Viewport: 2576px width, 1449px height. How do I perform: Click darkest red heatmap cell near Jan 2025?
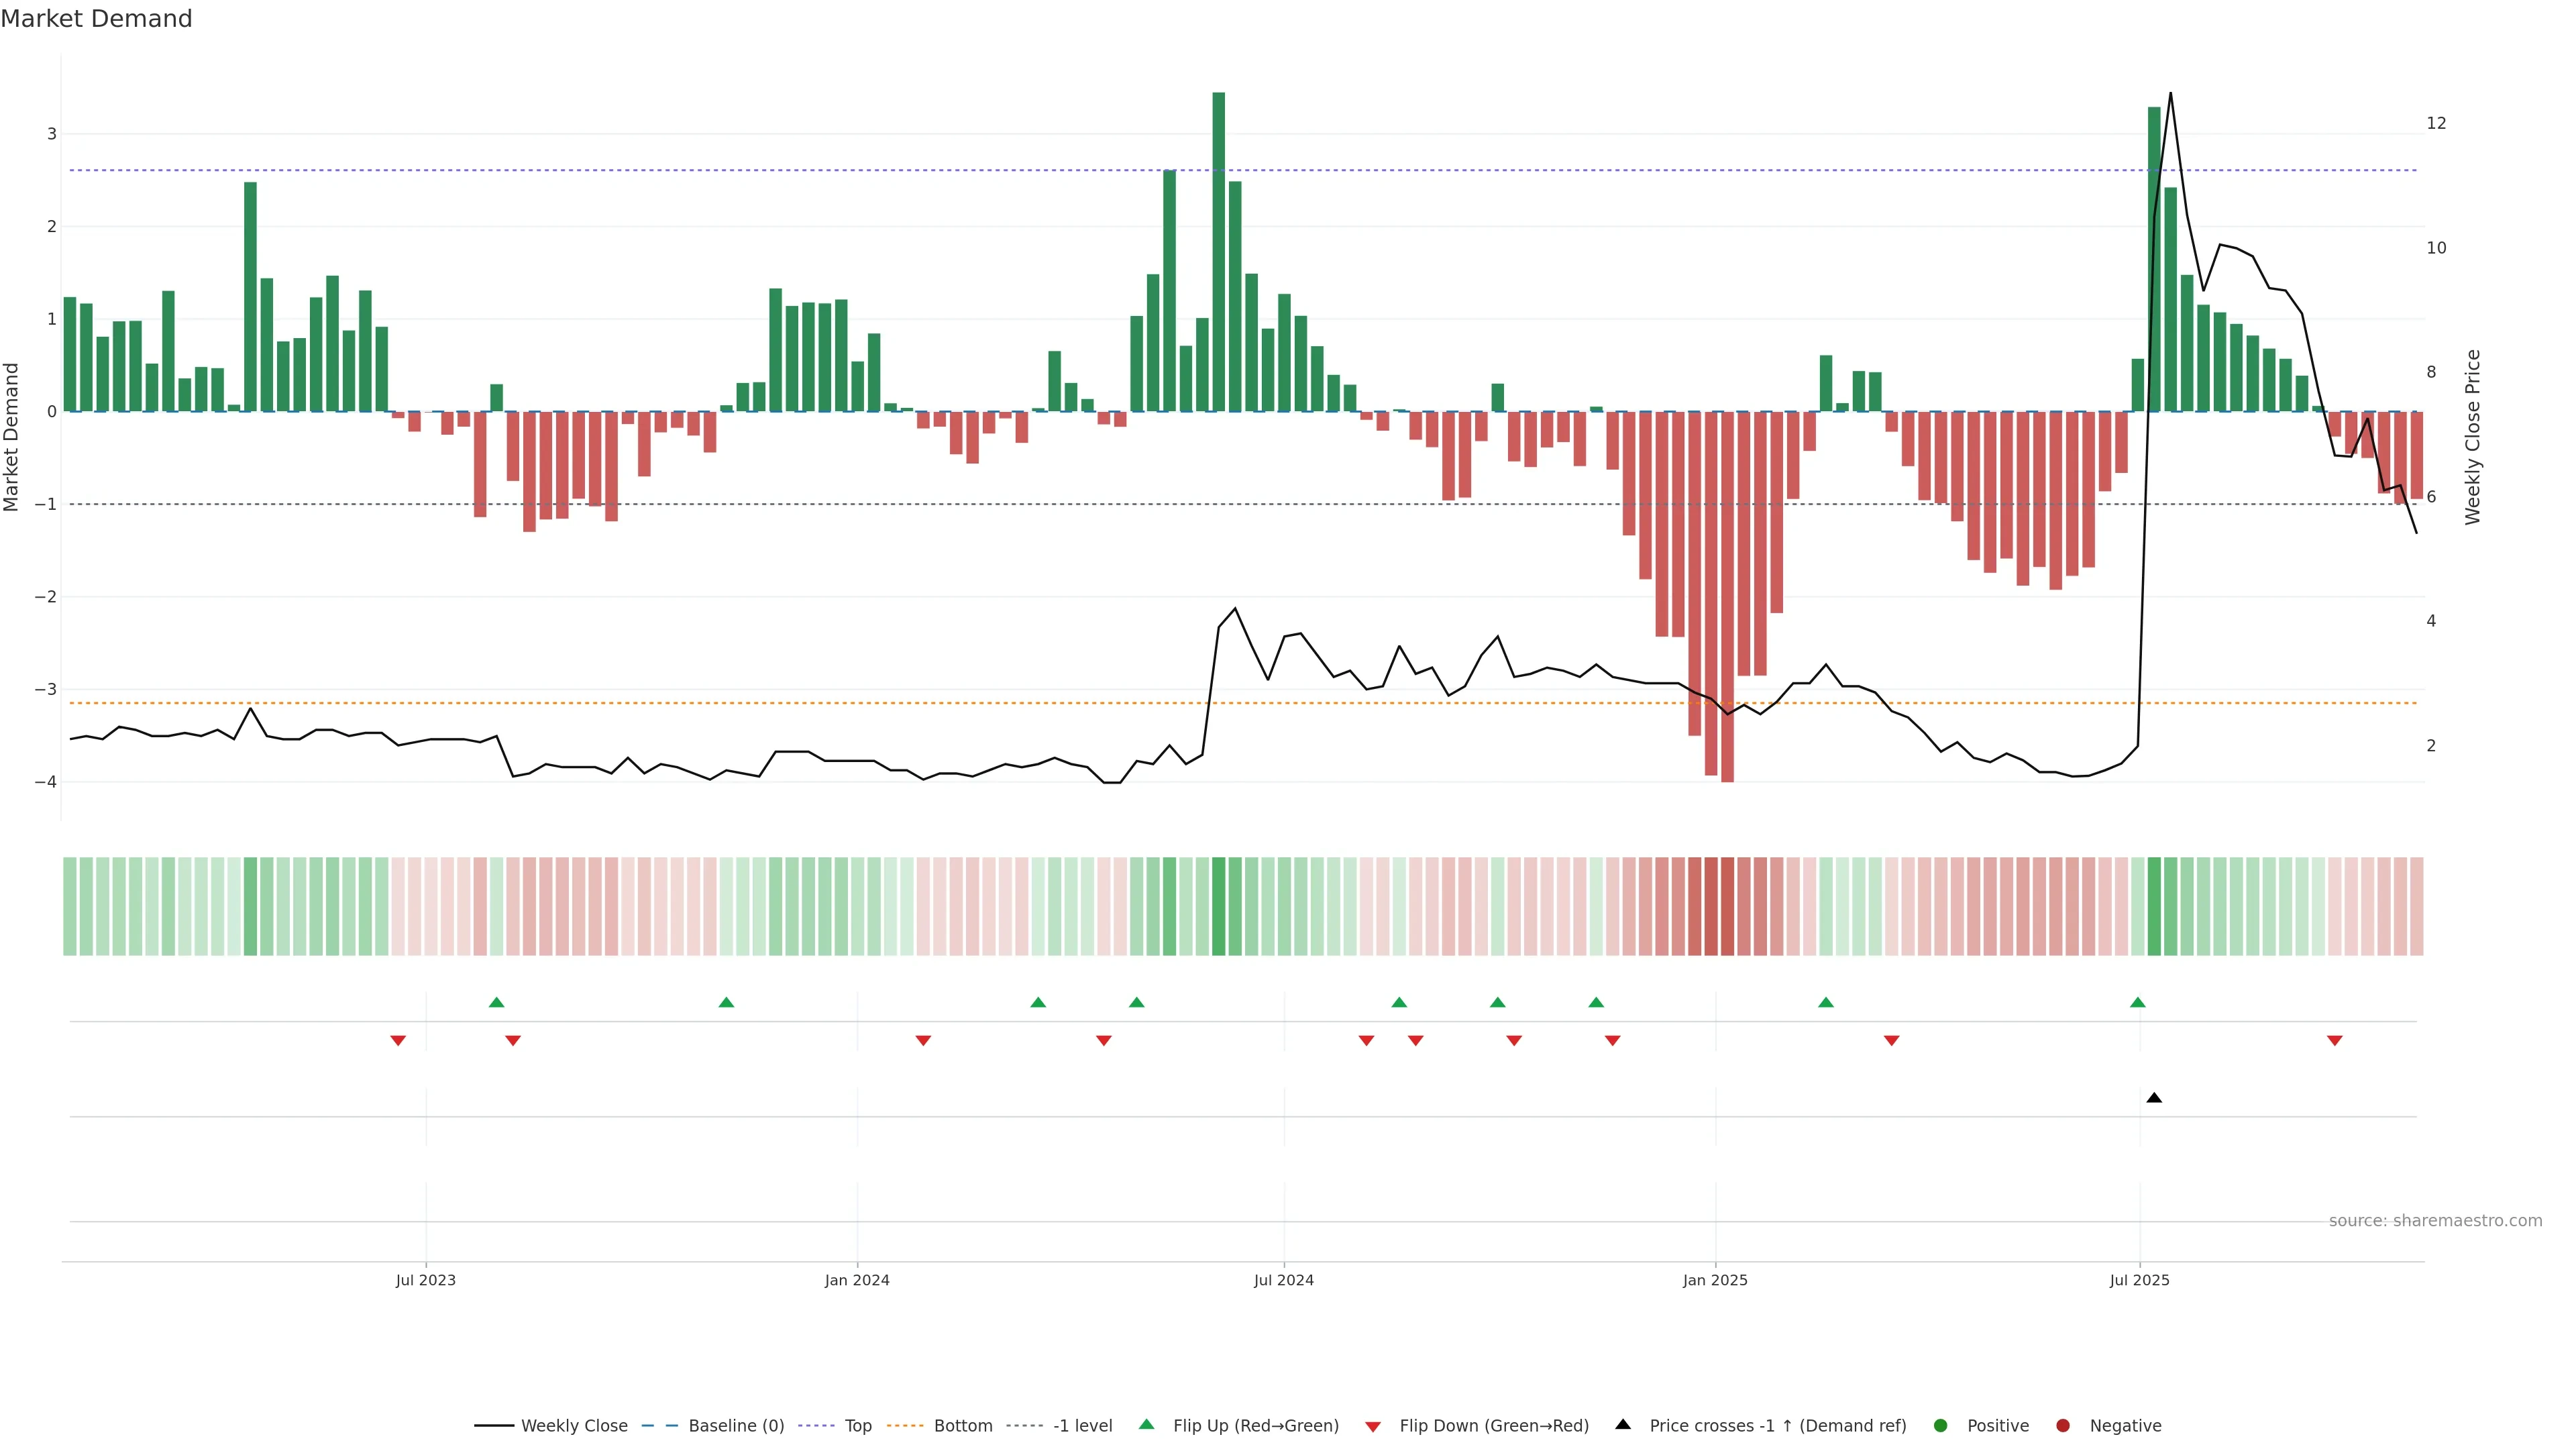[1727, 906]
